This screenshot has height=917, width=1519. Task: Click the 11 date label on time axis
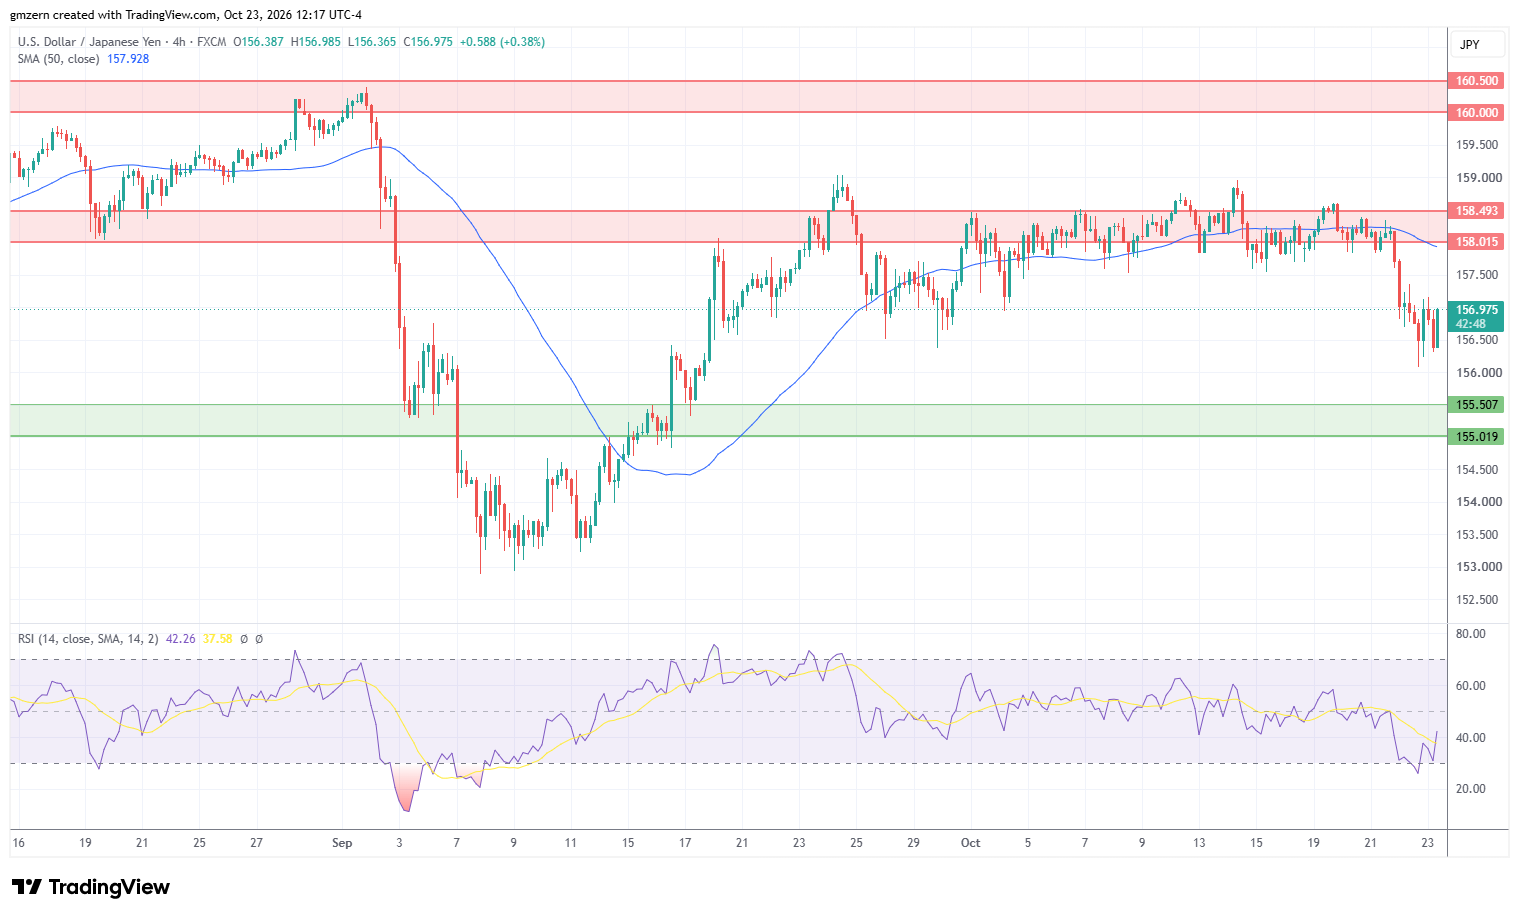(x=571, y=843)
